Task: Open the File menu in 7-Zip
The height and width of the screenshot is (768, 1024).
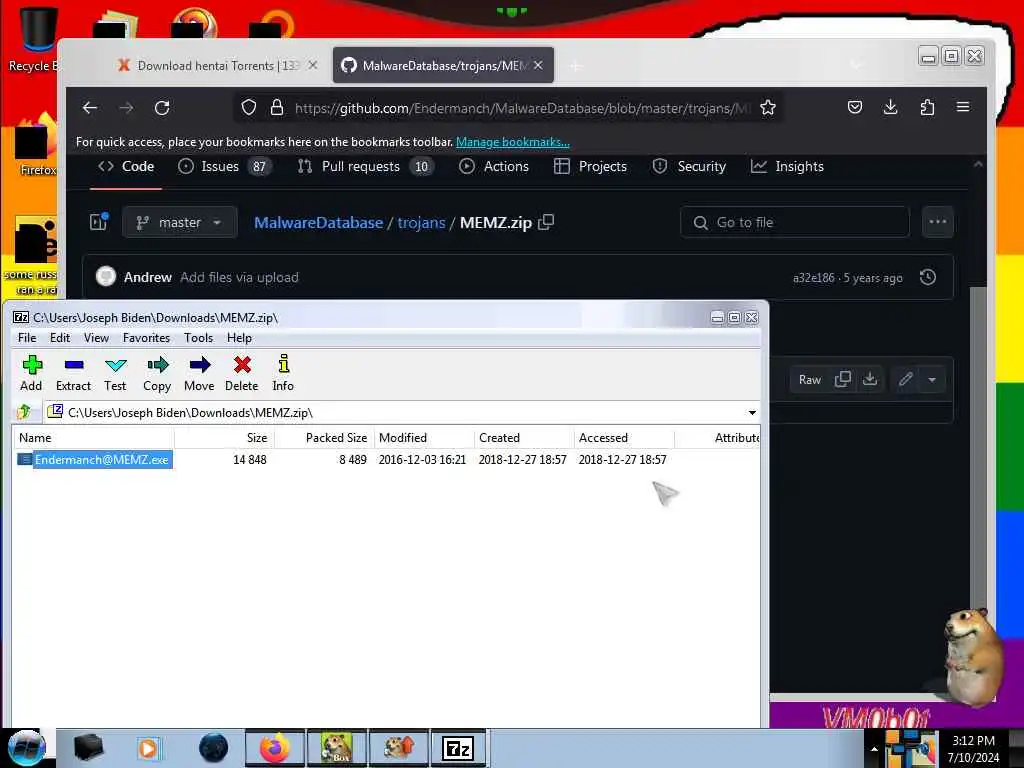Action: (27, 338)
